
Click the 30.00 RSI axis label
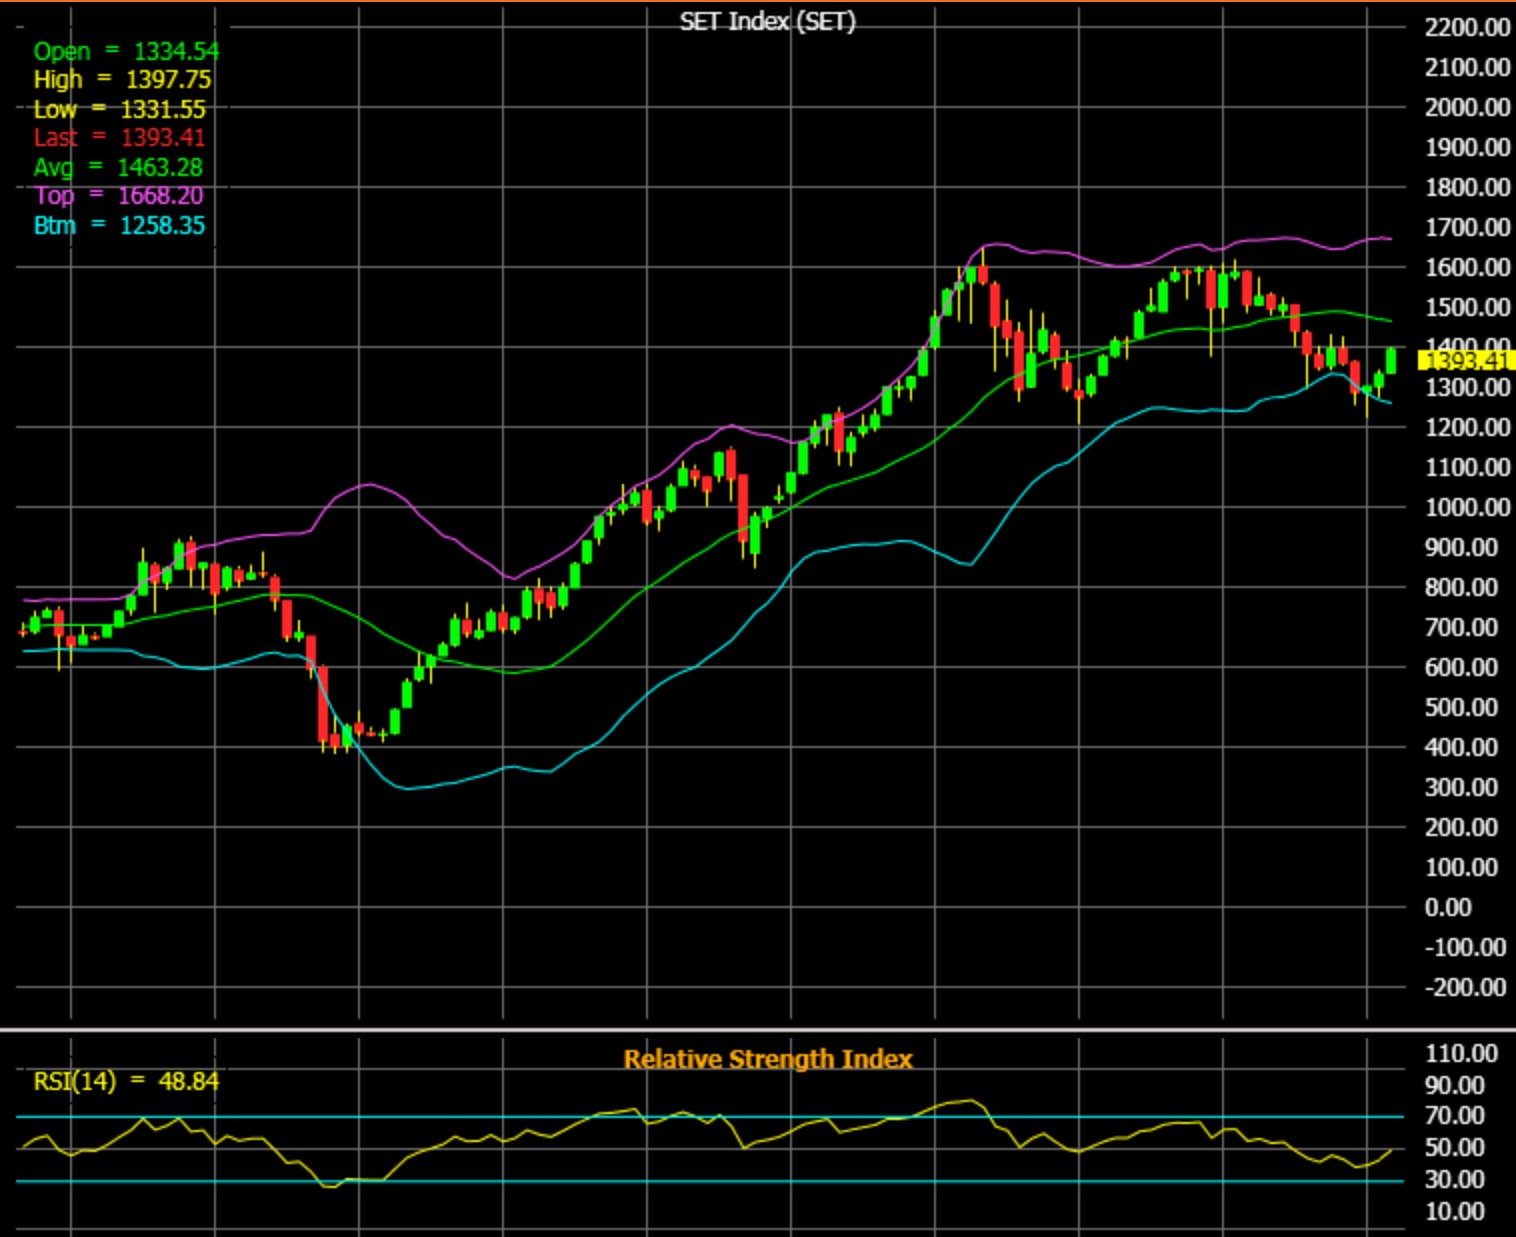(x=1455, y=1179)
